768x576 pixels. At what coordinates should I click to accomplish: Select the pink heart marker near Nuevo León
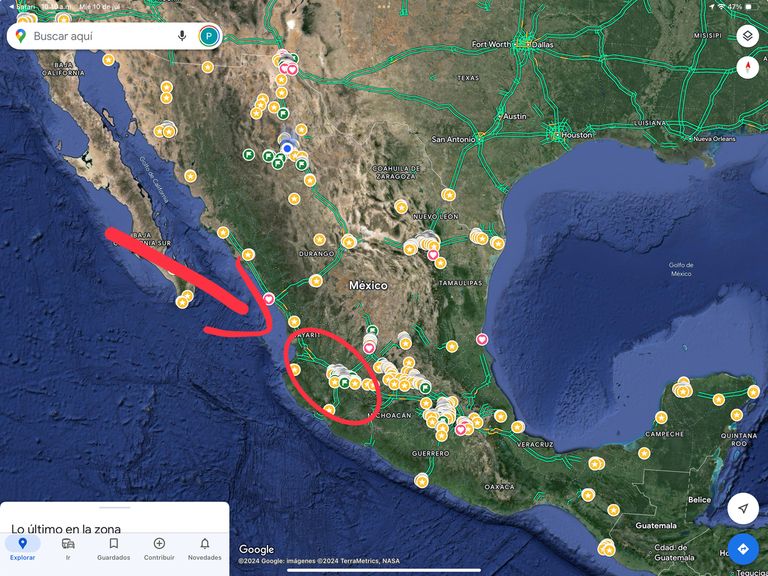(x=433, y=255)
